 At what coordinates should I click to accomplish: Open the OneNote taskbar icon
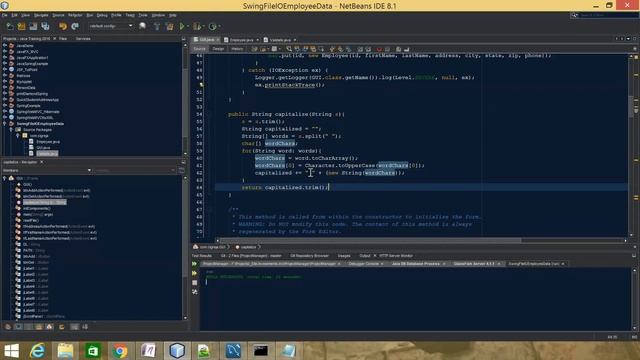(x=148, y=351)
